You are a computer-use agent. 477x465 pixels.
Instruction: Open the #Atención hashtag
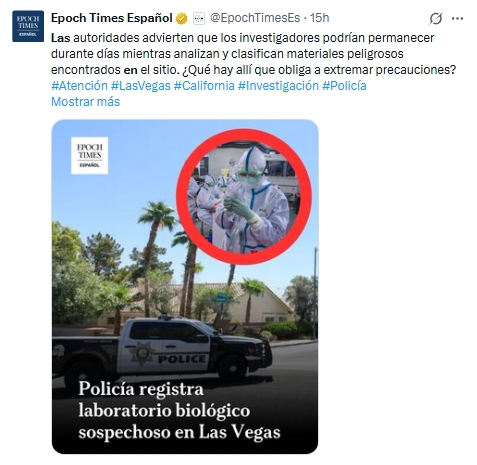click(79, 86)
